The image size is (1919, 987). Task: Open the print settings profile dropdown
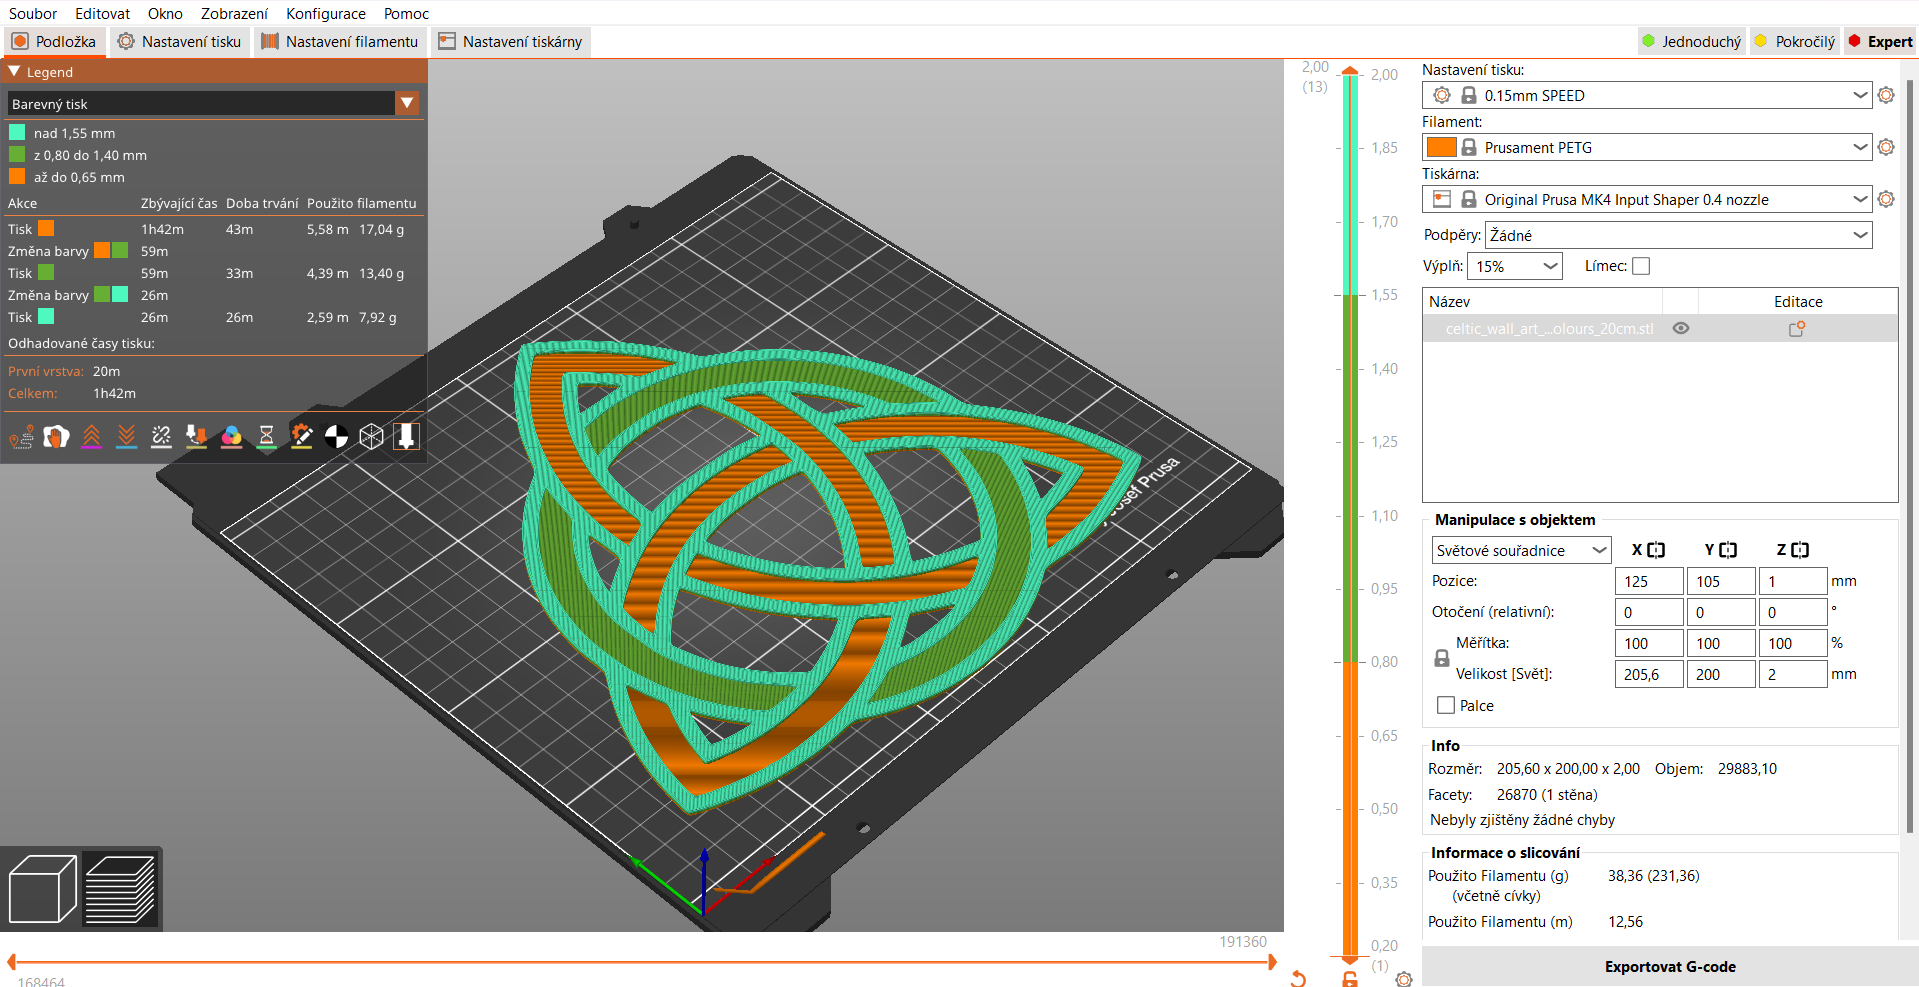pyautogui.click(x=1647, y=95)
